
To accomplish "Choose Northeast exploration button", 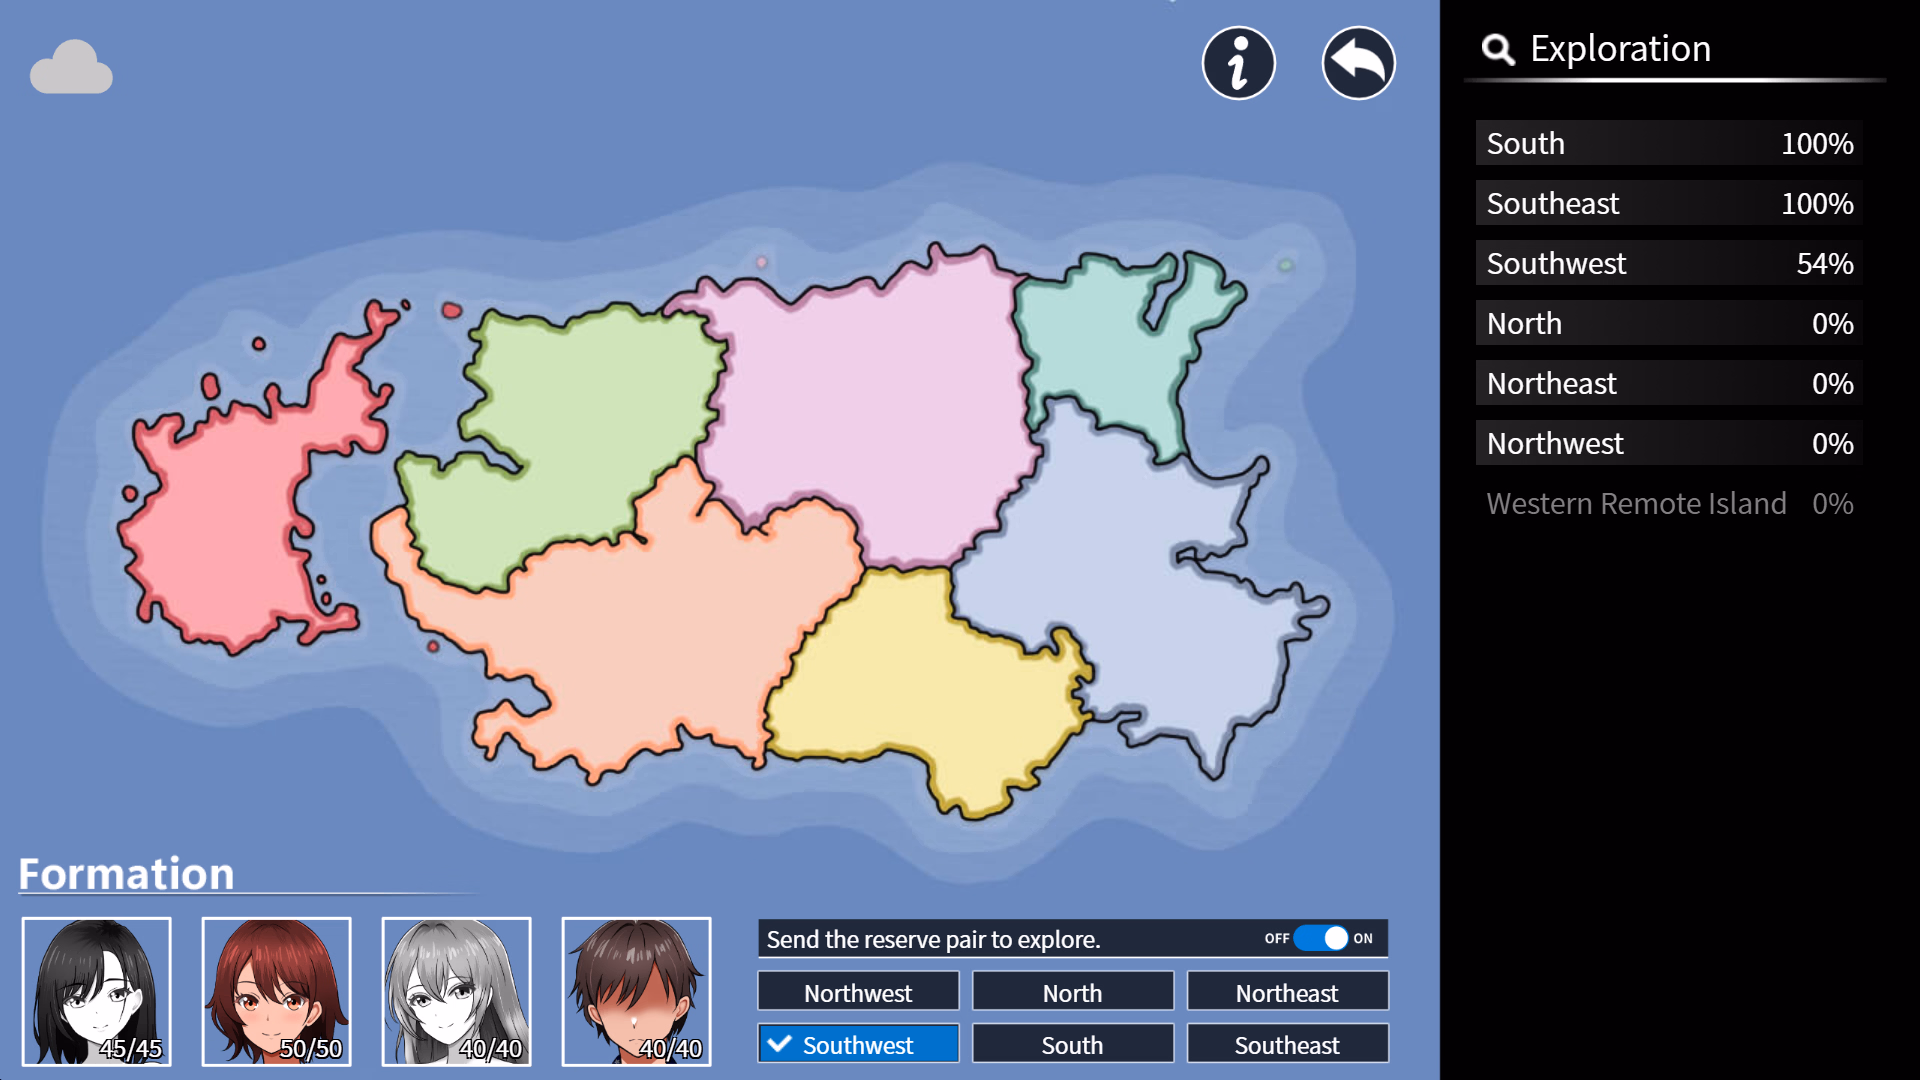I will pos(1287,992).
